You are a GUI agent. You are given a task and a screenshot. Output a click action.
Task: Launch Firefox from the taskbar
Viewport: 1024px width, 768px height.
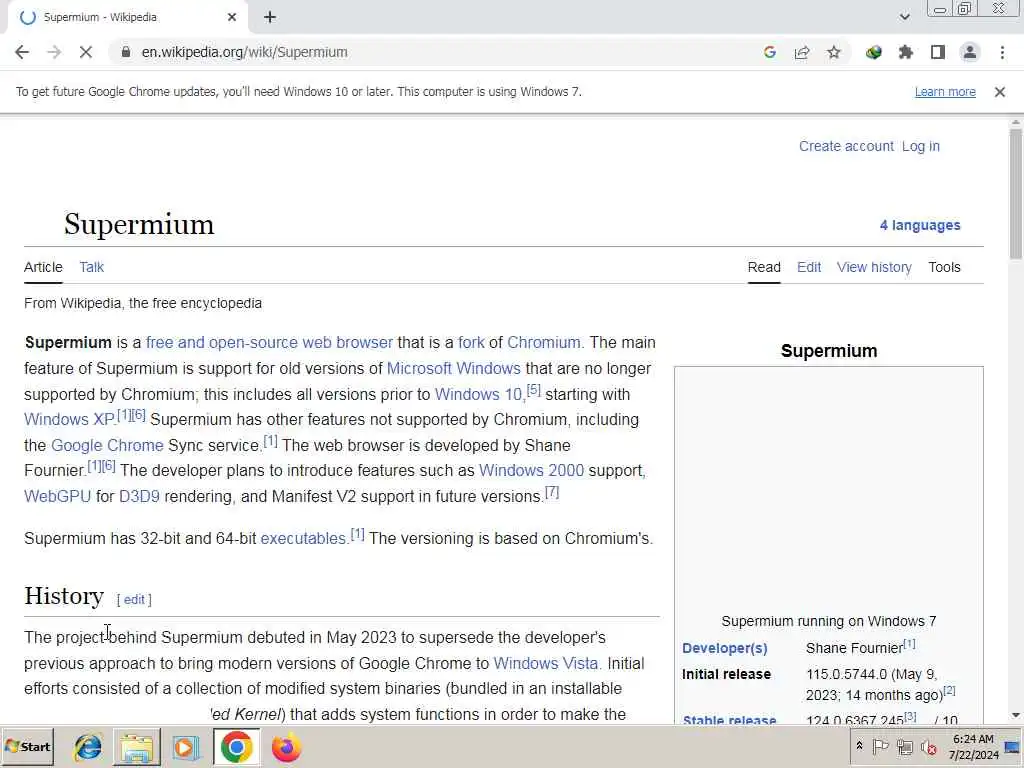[285, 747]
